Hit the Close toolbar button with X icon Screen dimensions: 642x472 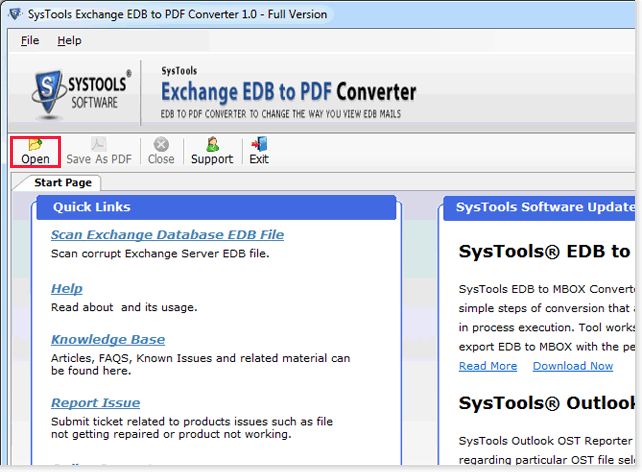[x=161, y=145]
